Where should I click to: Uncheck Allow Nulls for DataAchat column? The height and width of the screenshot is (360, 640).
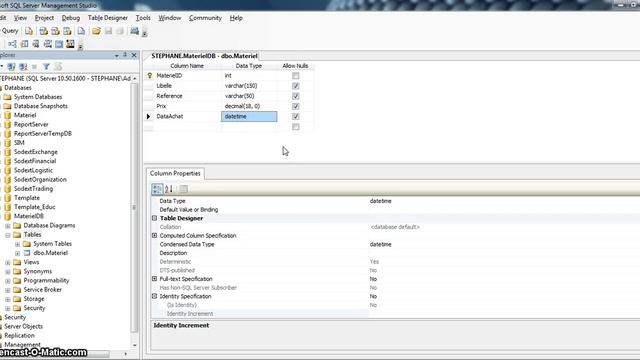pyautogui.click(x=296, y=116)
